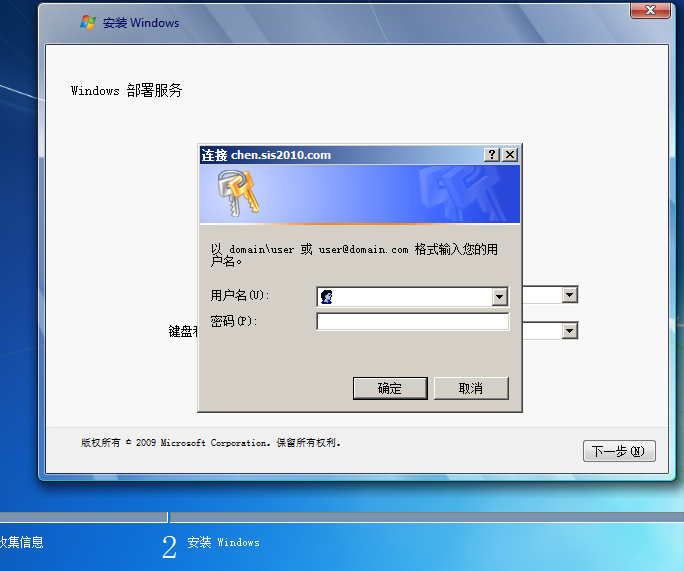
Task: Click the 下一步(N) button in installer
Action: coord(619,451)
